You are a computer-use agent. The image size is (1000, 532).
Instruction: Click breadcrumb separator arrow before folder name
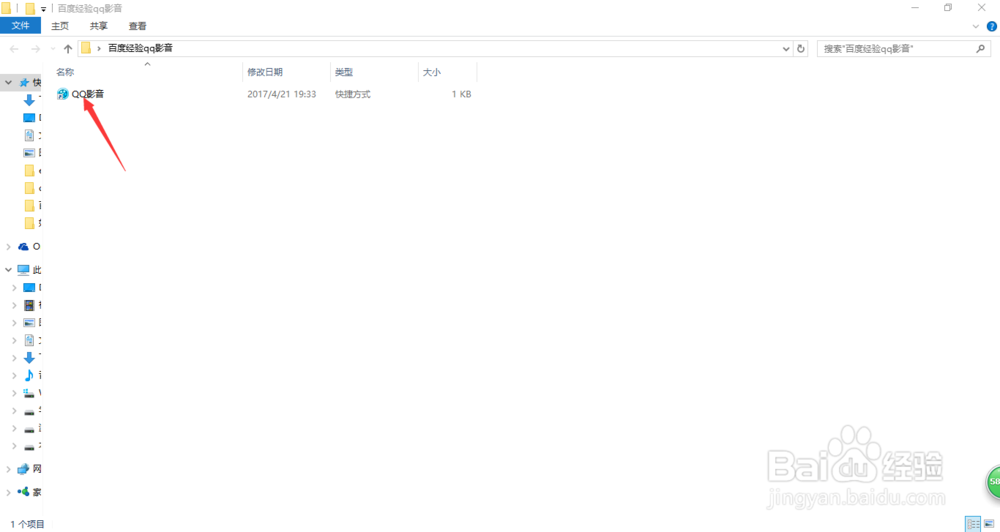[99, 48]
